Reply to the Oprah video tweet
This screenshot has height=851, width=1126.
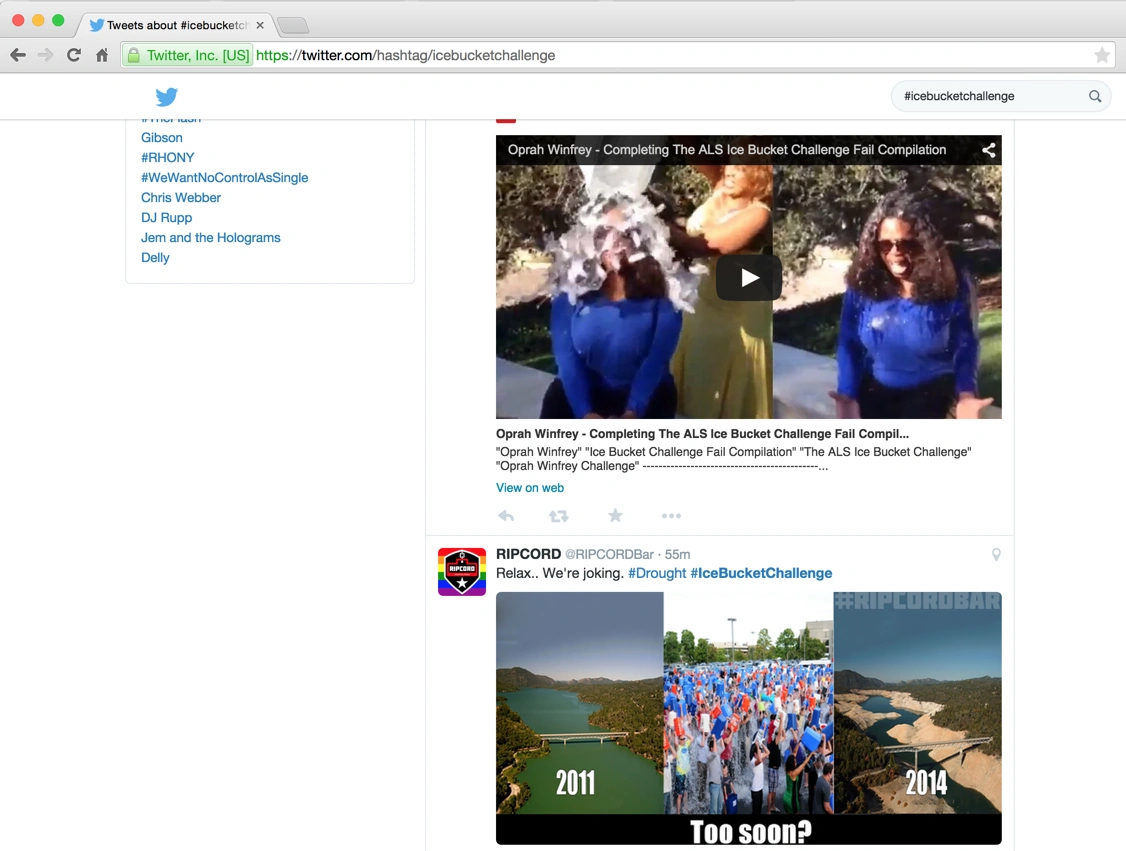point(506,516)
